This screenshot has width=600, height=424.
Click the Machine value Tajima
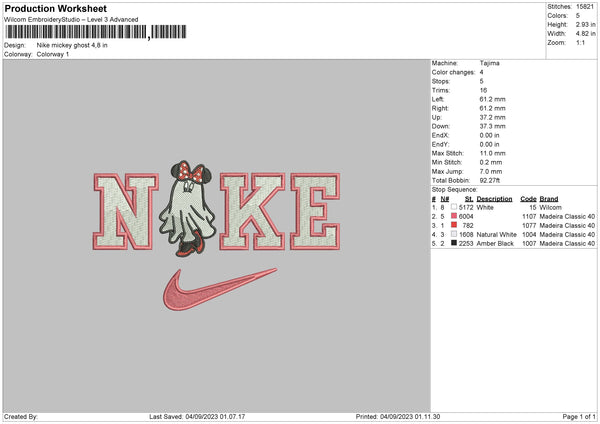pyautogui.click(x=489, y=63)
